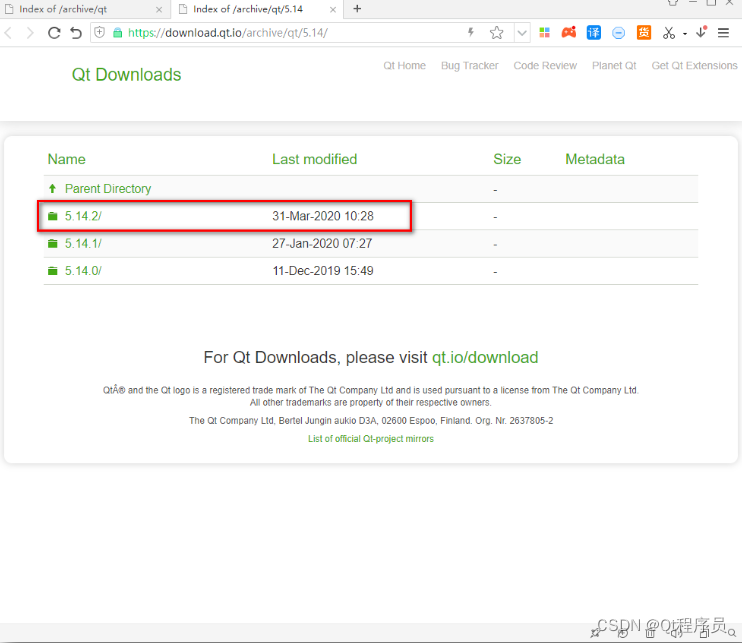742x643 pixels.
Task: Open the Planet Qt nav link
Action: (614, 66)
